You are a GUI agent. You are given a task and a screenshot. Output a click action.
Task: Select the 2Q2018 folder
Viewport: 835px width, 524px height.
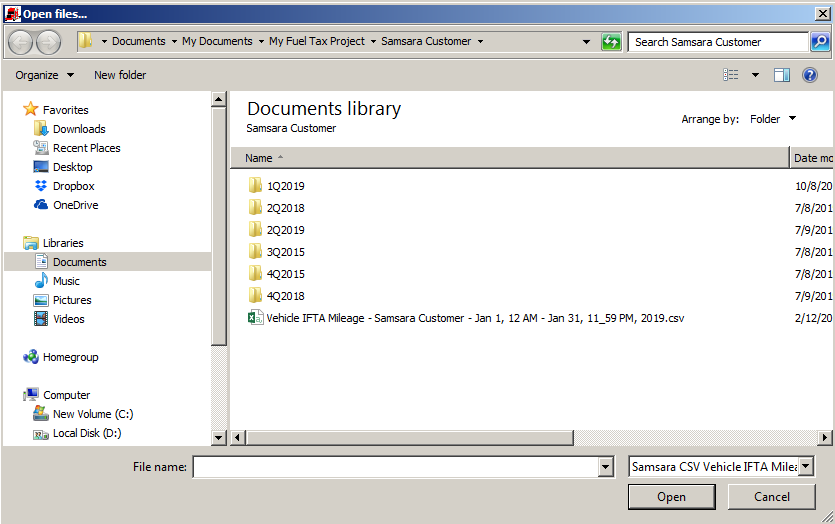tap(285, 208)
